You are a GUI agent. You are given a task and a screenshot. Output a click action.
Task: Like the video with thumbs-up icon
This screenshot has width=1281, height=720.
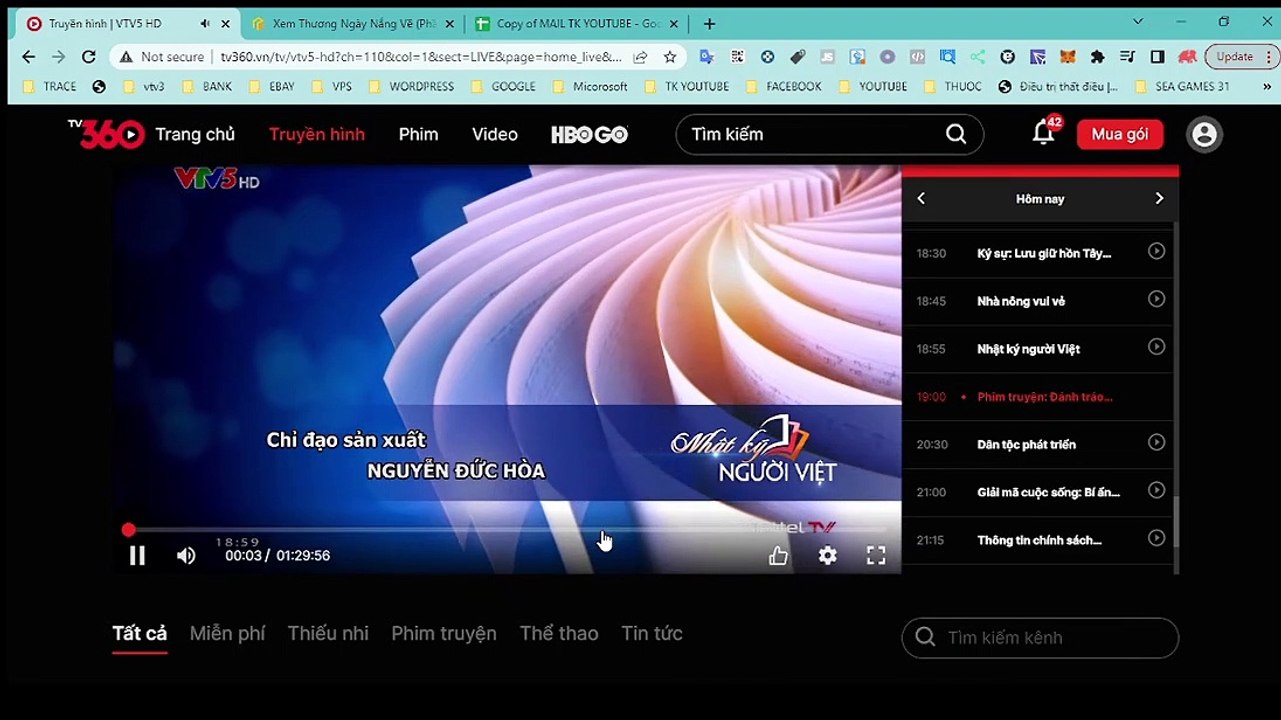778,555
